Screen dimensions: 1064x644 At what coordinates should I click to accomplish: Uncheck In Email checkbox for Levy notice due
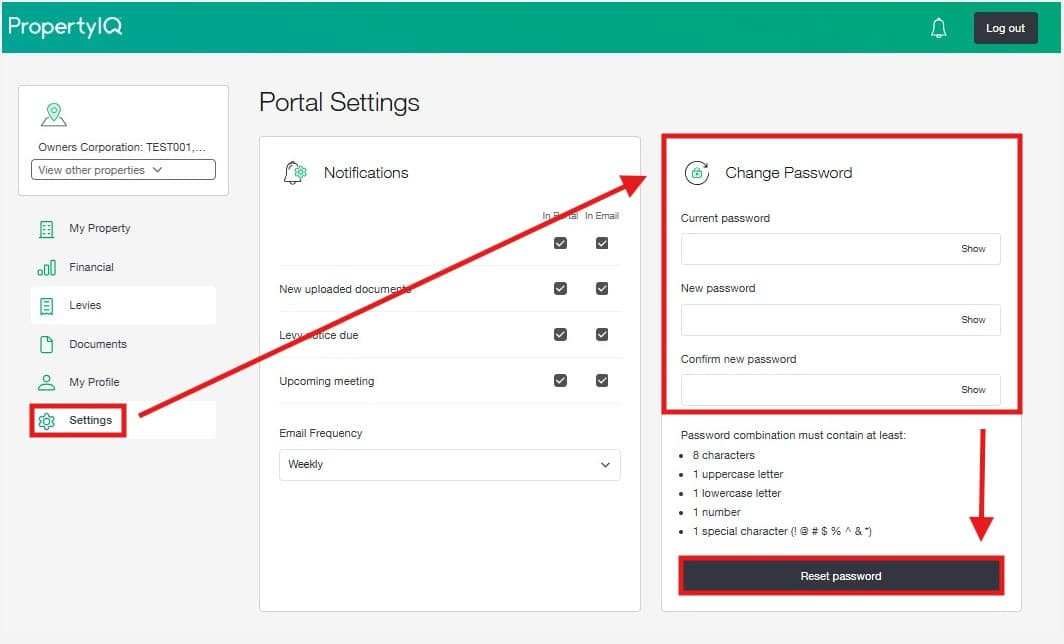(602, 335)
